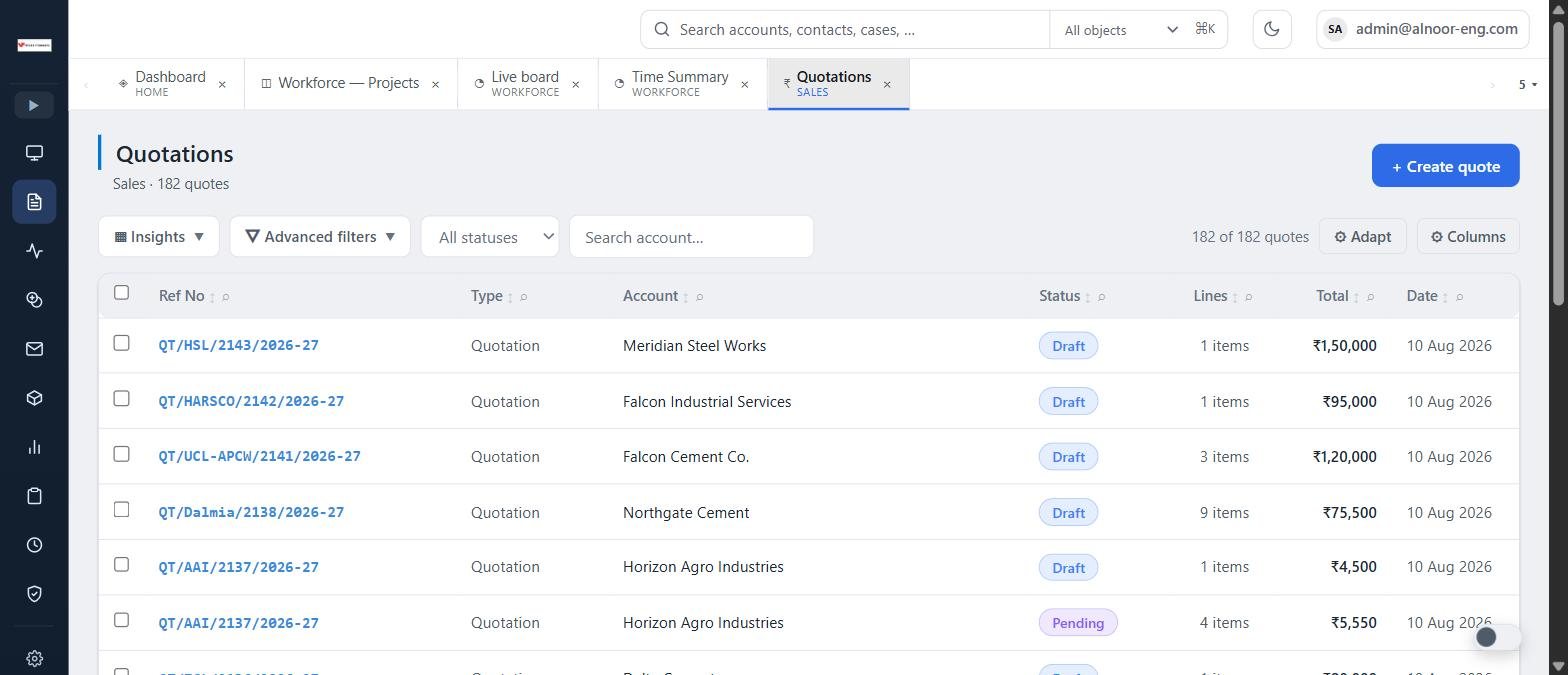Open the mail envelope icon in sidebar

34,349
